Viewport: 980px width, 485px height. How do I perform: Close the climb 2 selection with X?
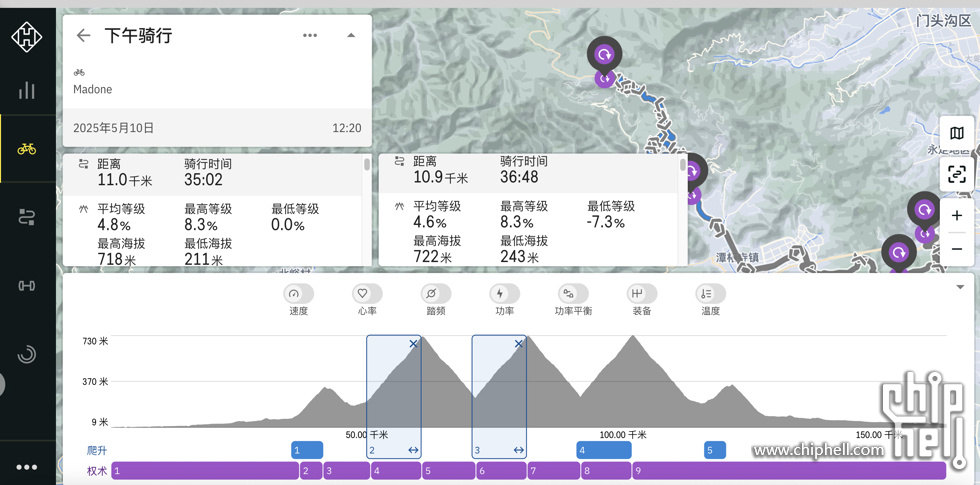click(x=413, y=344)
